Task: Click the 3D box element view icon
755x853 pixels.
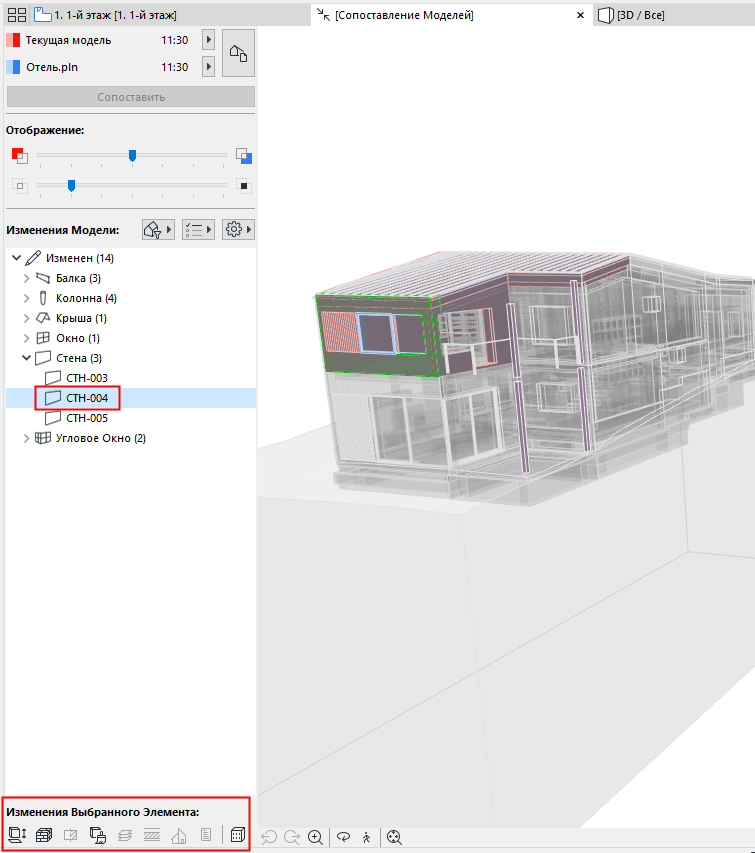Action: (238, 835)
